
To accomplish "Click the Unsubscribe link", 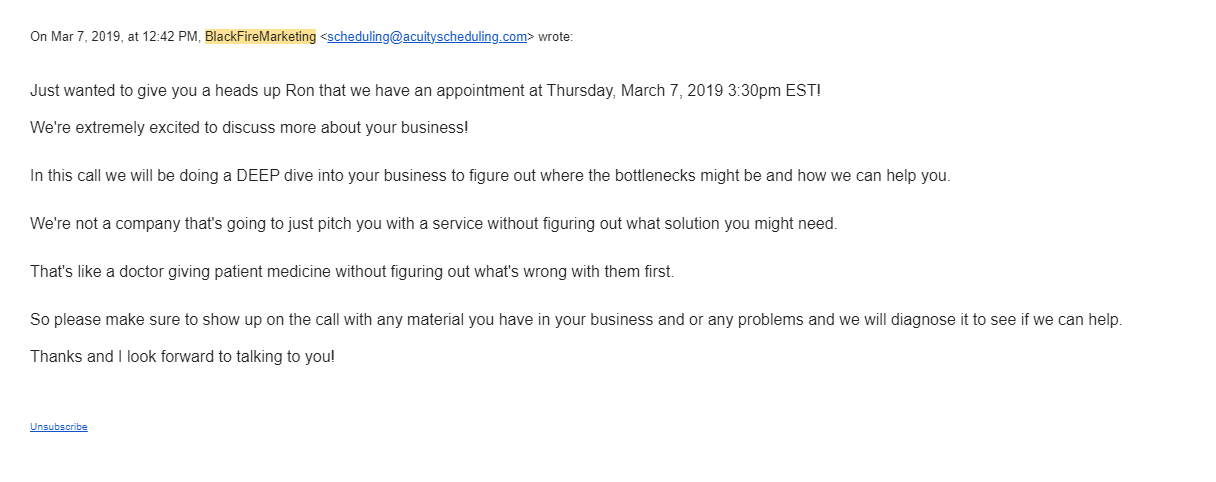I will [x=59, y=427].
